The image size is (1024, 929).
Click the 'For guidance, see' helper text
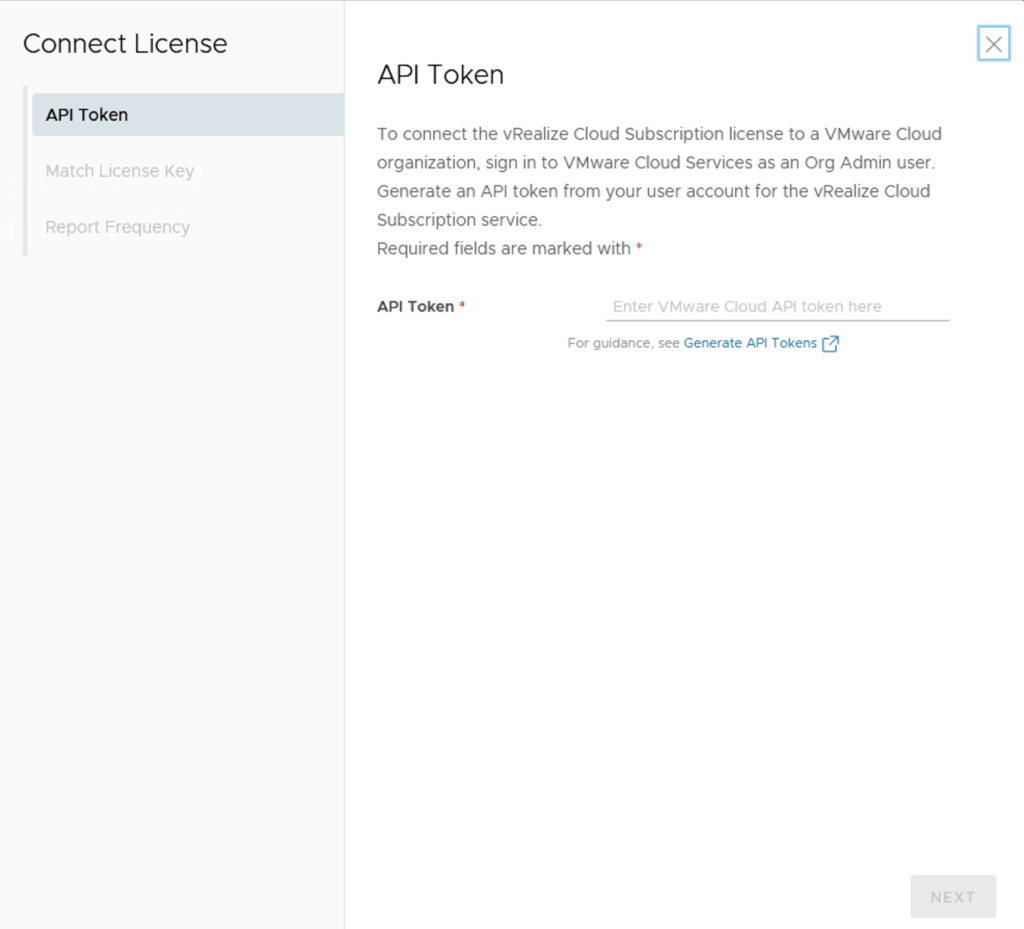[623, 343]
